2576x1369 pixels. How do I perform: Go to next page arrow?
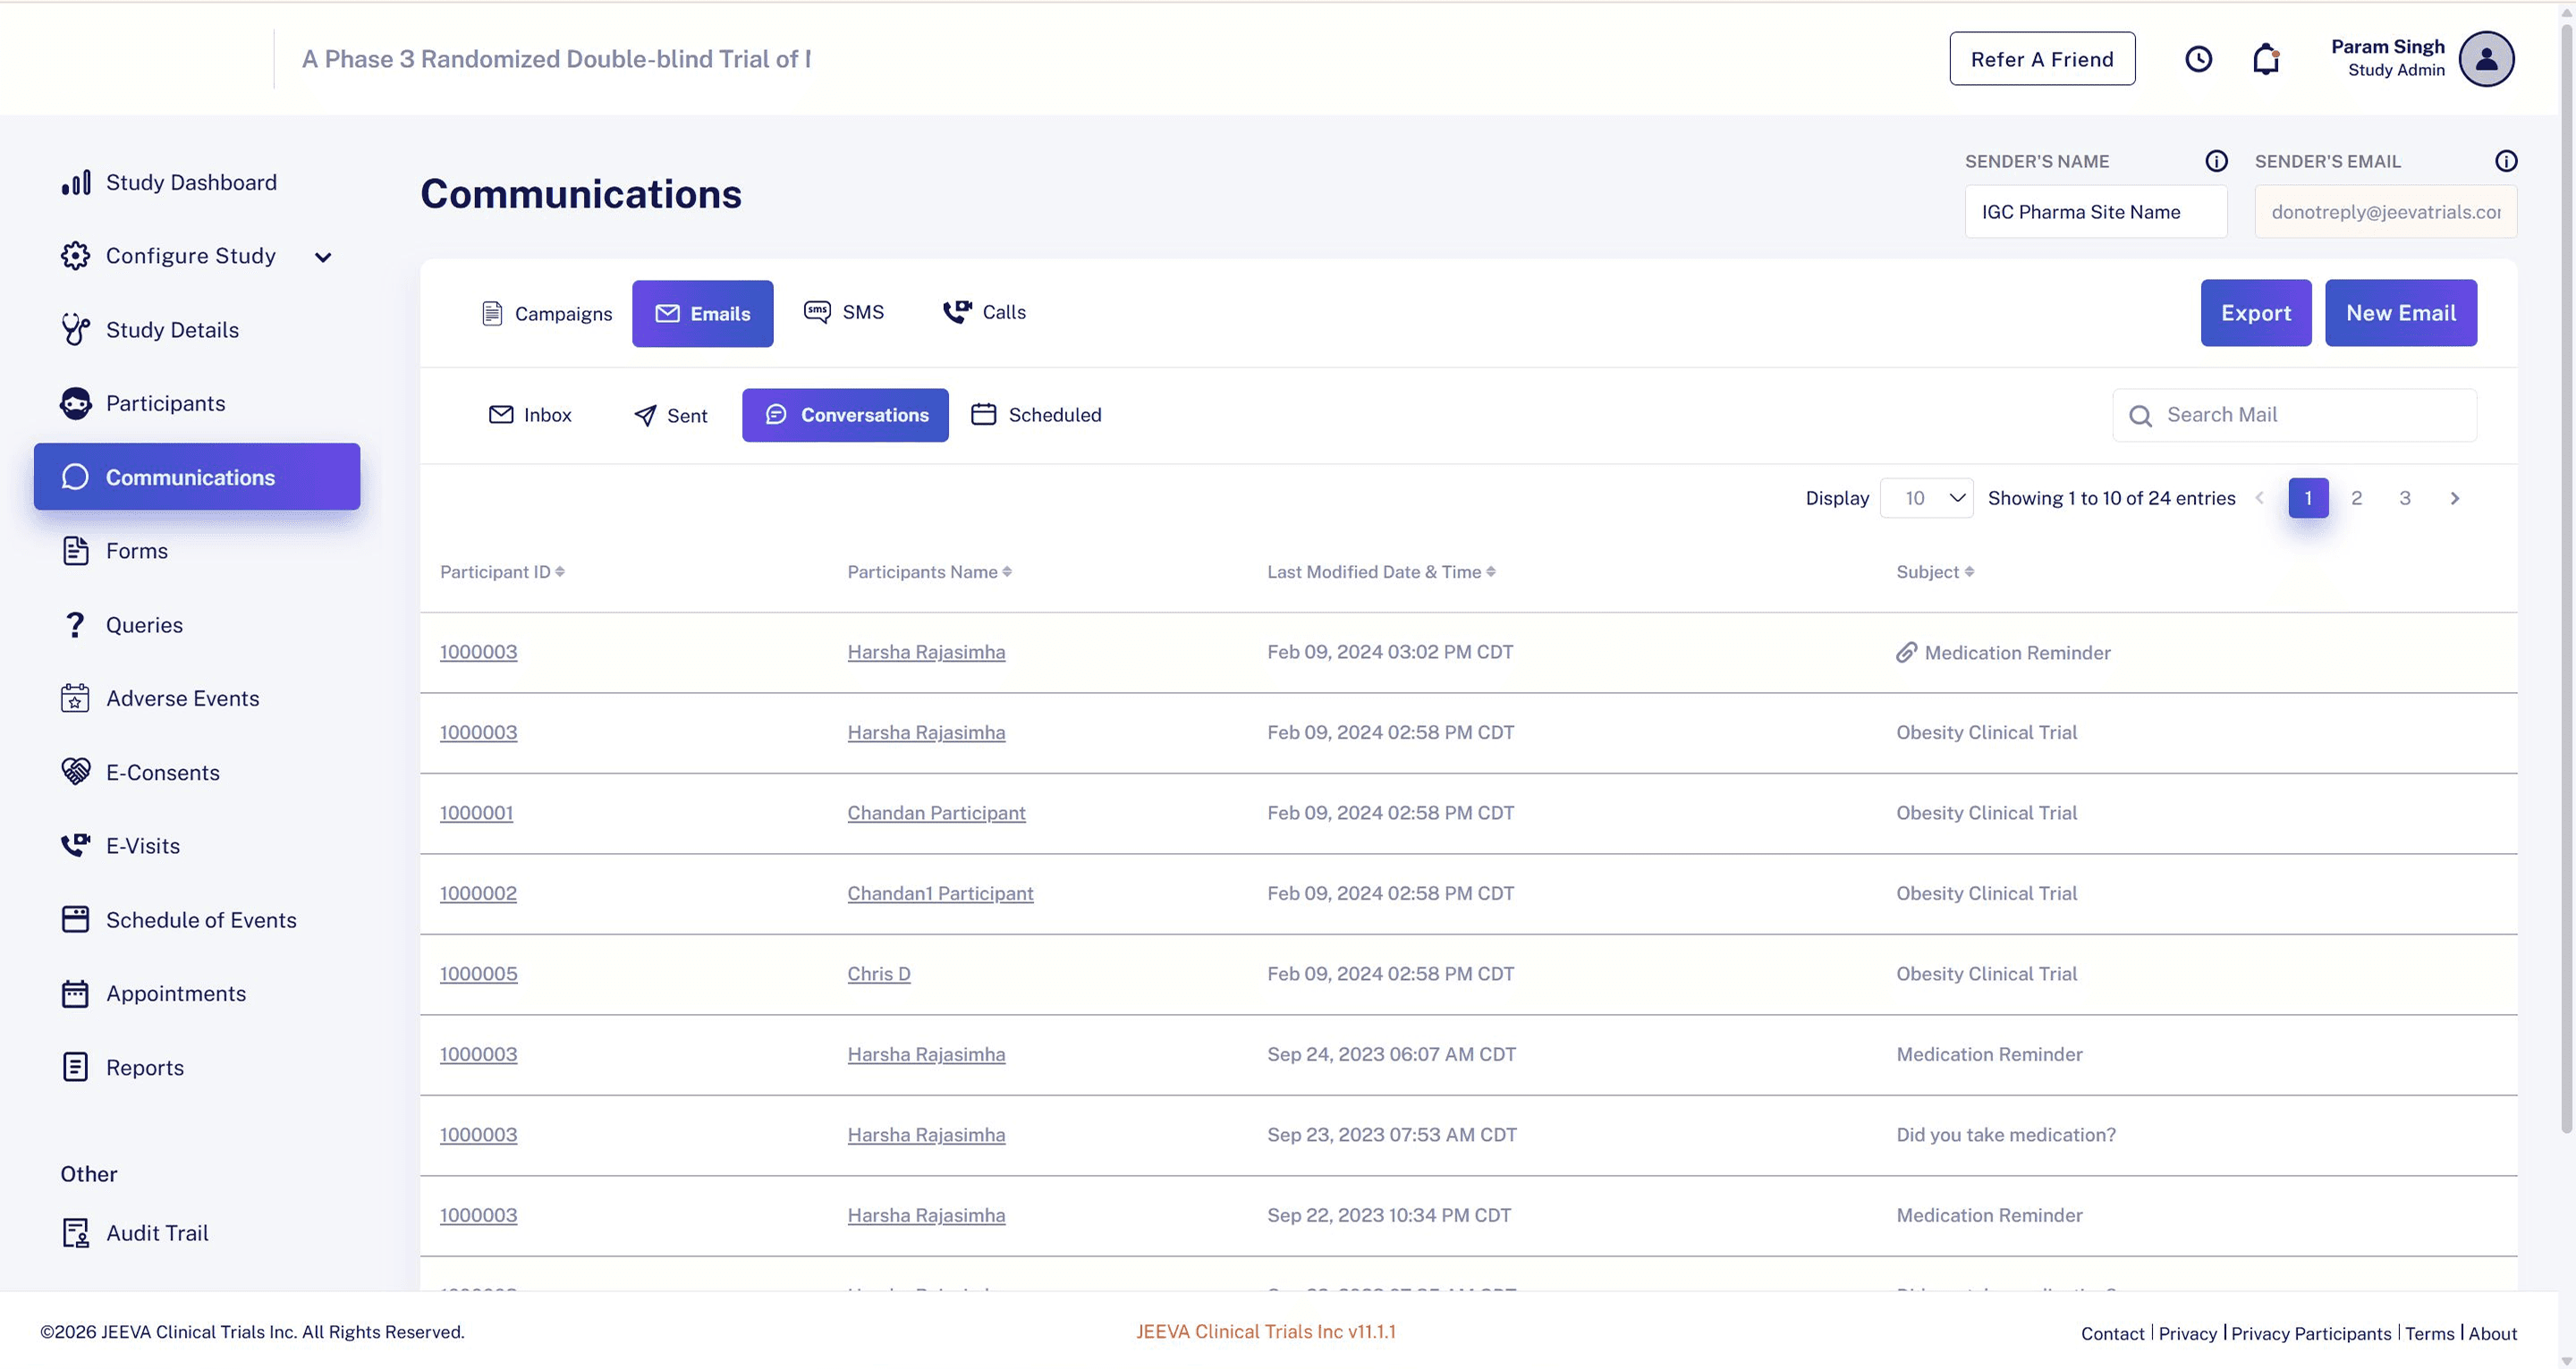2454,498
